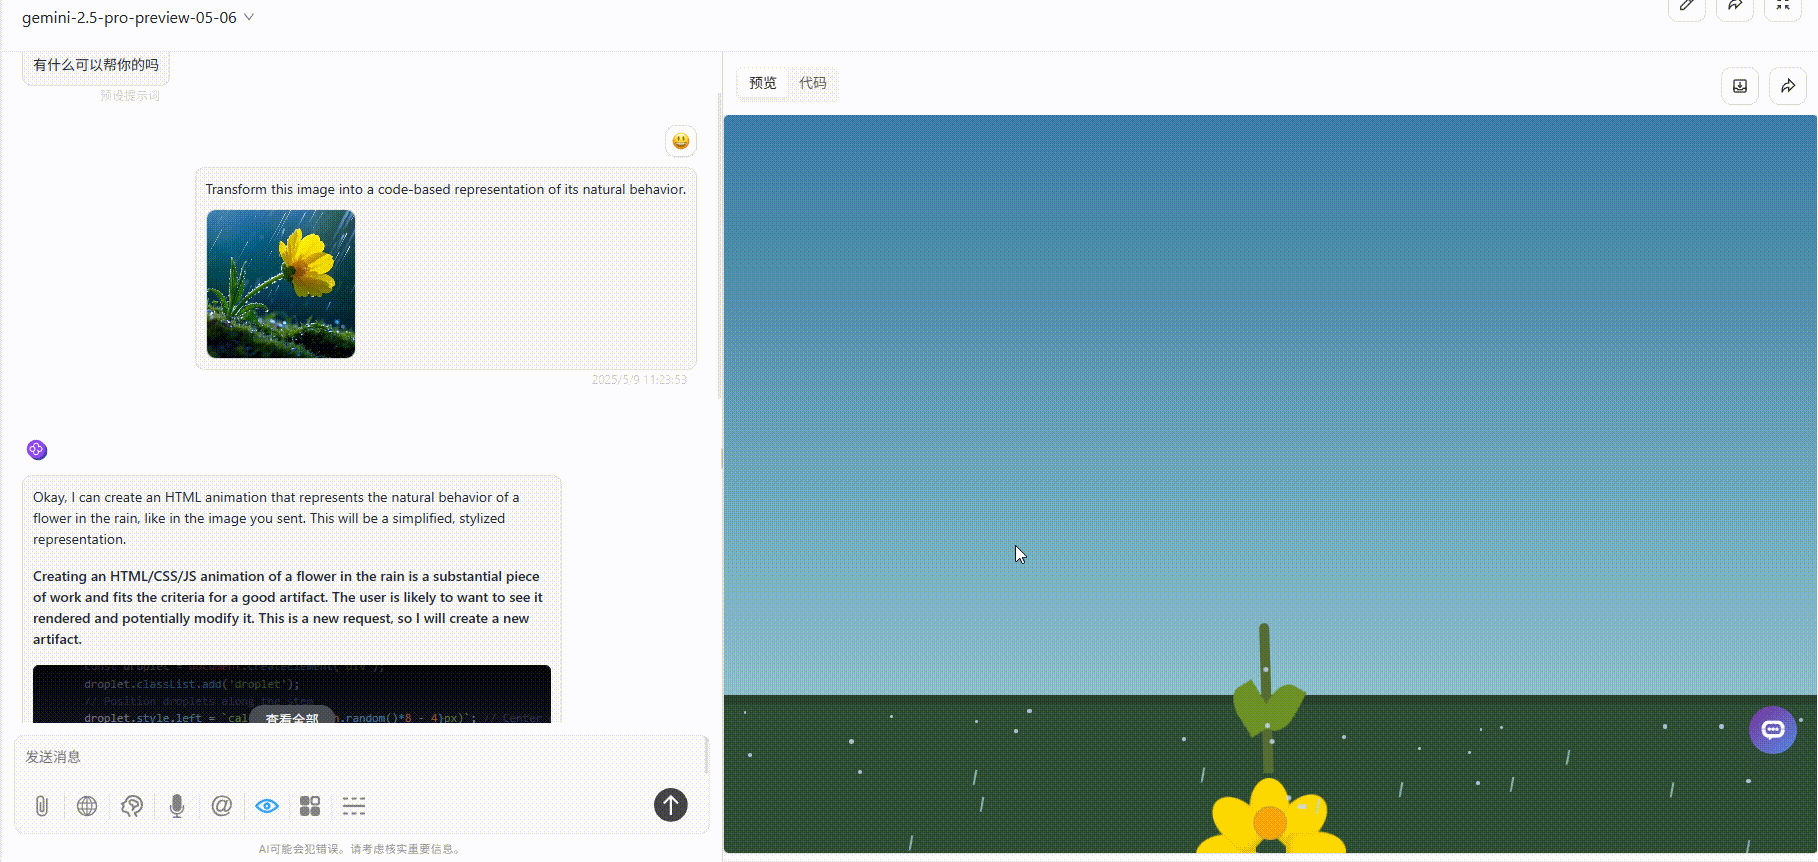Click the pencil edit icon at top
This screenshot has height=862, width=1818.
coord(1687,6)
